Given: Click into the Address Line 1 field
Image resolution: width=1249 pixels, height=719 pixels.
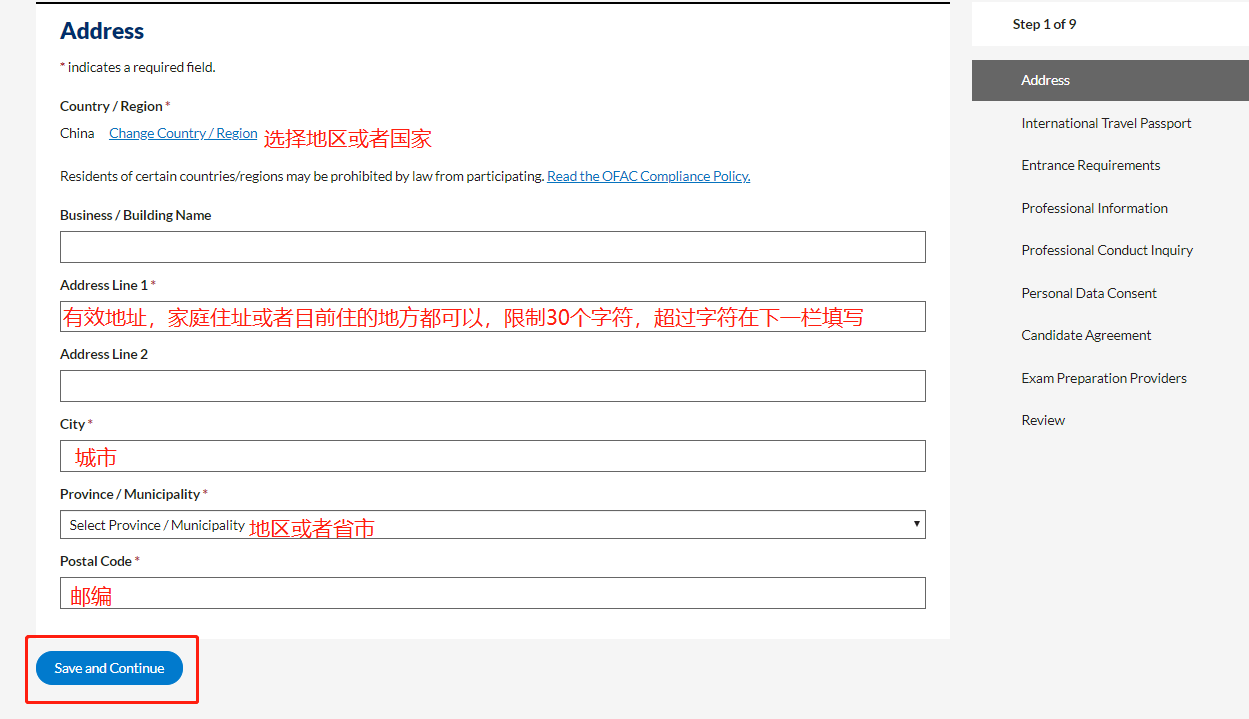Looking at the screenshot, I should (493, 317).
